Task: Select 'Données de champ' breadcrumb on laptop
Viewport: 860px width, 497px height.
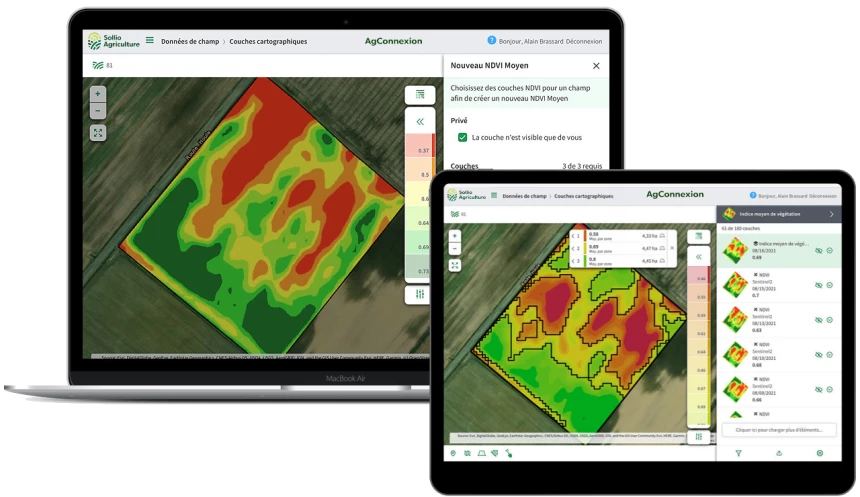Action: click(x=189, y=41)
